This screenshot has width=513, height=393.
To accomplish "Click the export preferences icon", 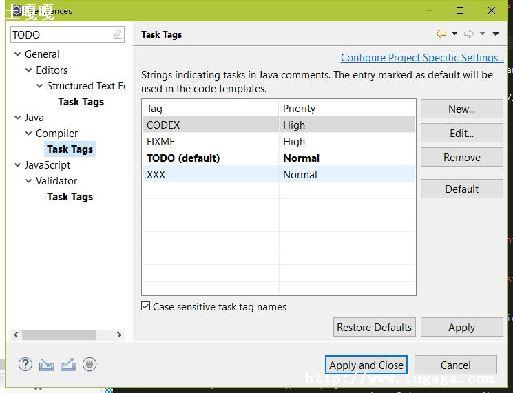I will [68, 364].
